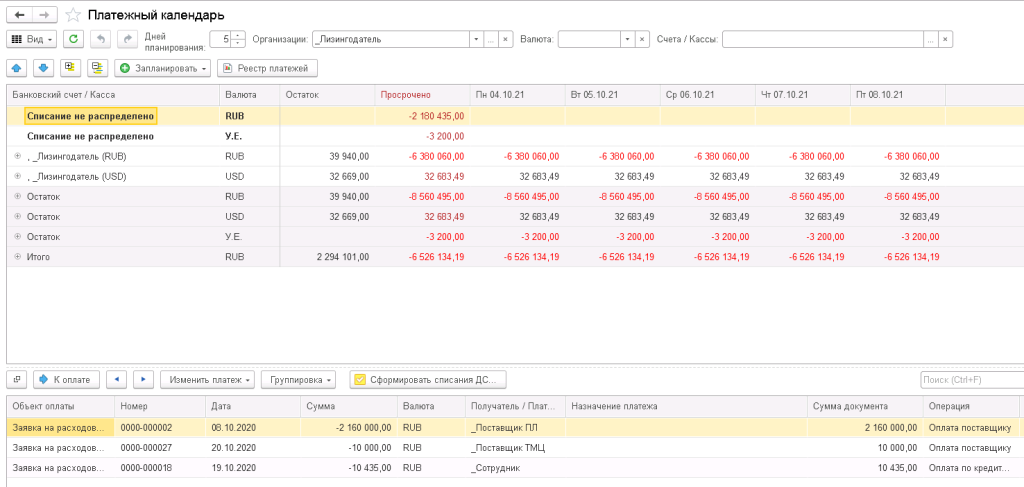The image size is (1024, 487).
Task: Open the Запланировать menu
Action: click(162, 68)
